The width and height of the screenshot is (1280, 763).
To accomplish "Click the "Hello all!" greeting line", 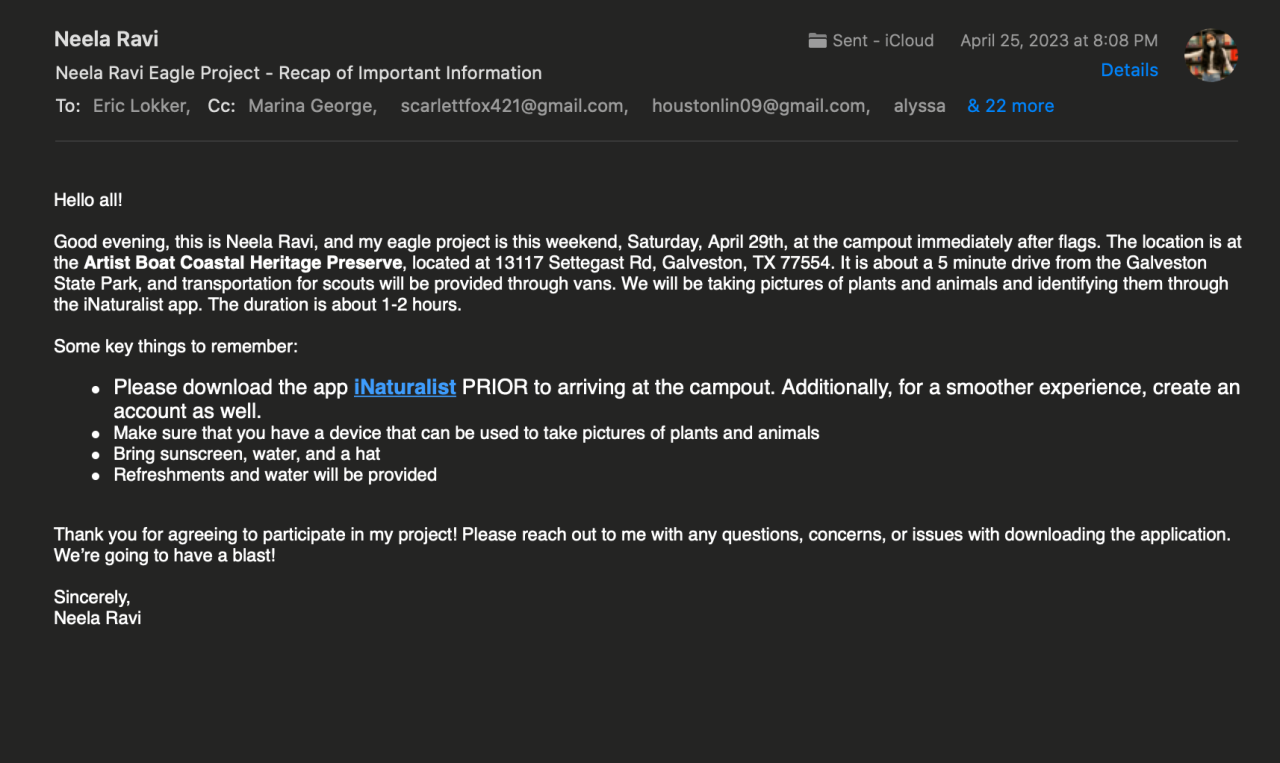I will [x=88, y=200].
